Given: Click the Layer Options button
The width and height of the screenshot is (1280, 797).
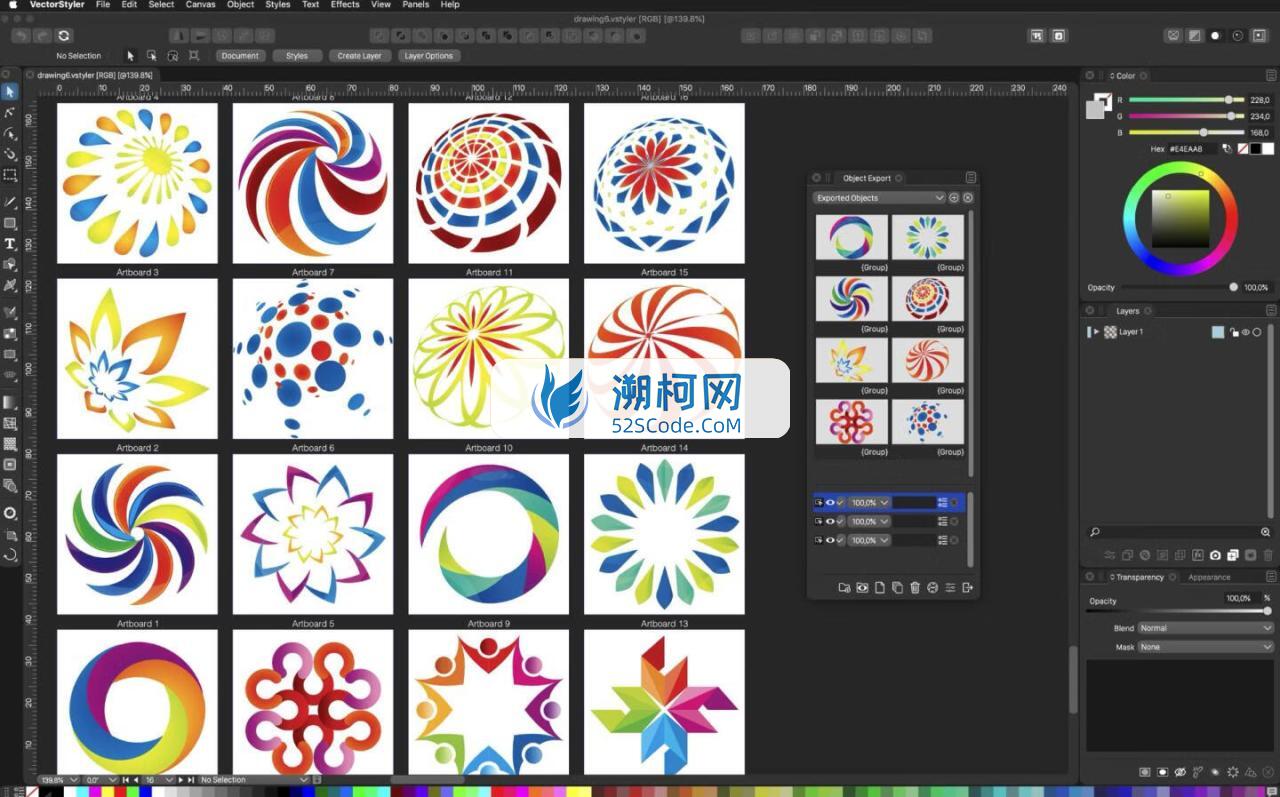Looking at the screenshot, I should click(429, 56).
